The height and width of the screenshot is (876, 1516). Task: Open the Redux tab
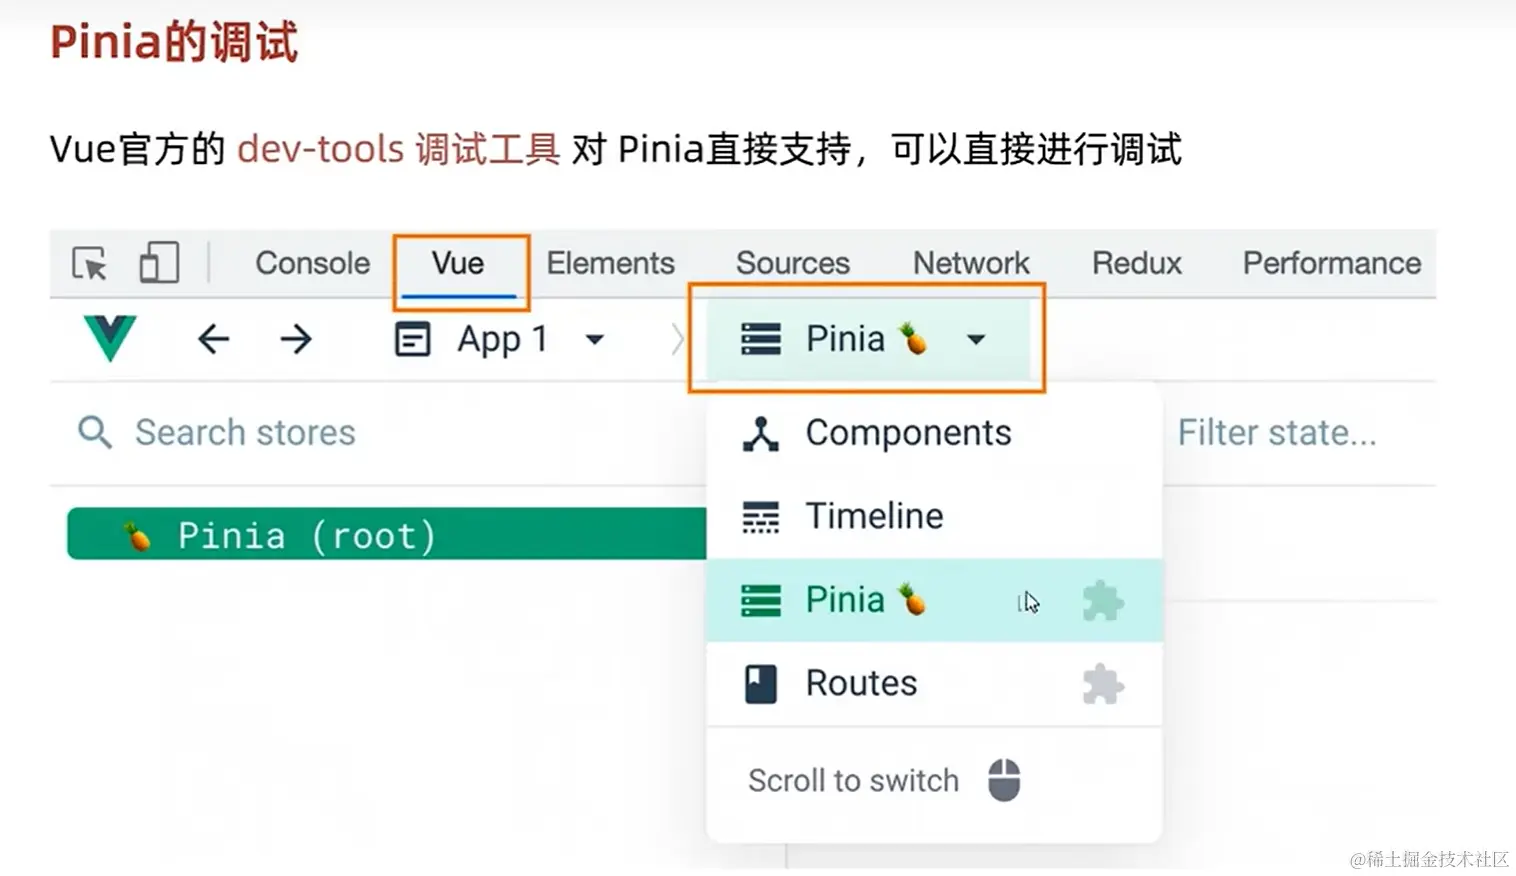tap(1137, 263)
